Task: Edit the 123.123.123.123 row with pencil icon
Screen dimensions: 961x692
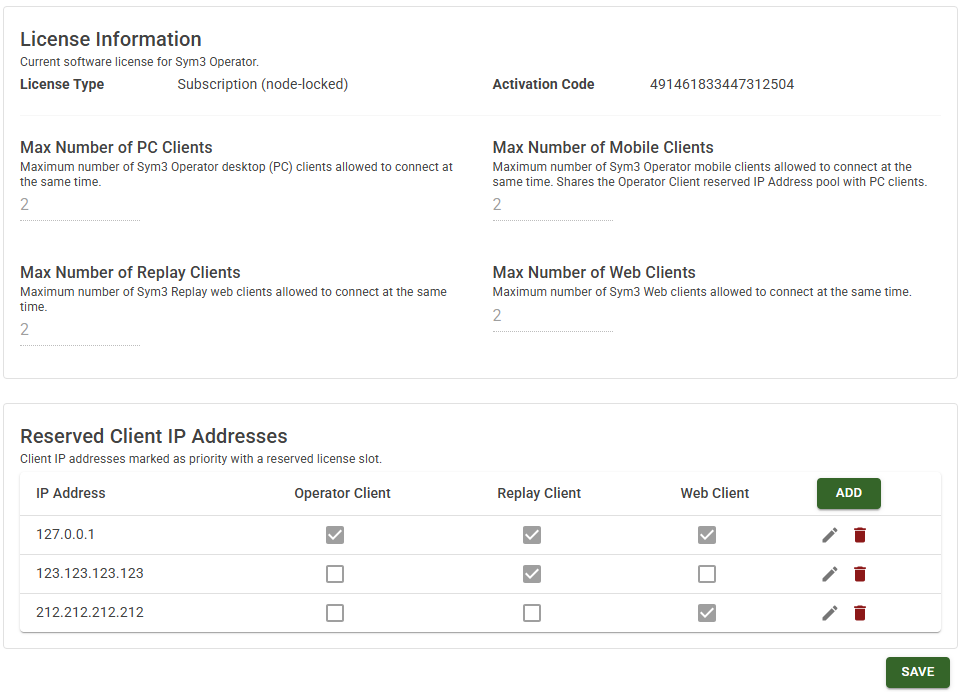Action: tap(829, 574)
